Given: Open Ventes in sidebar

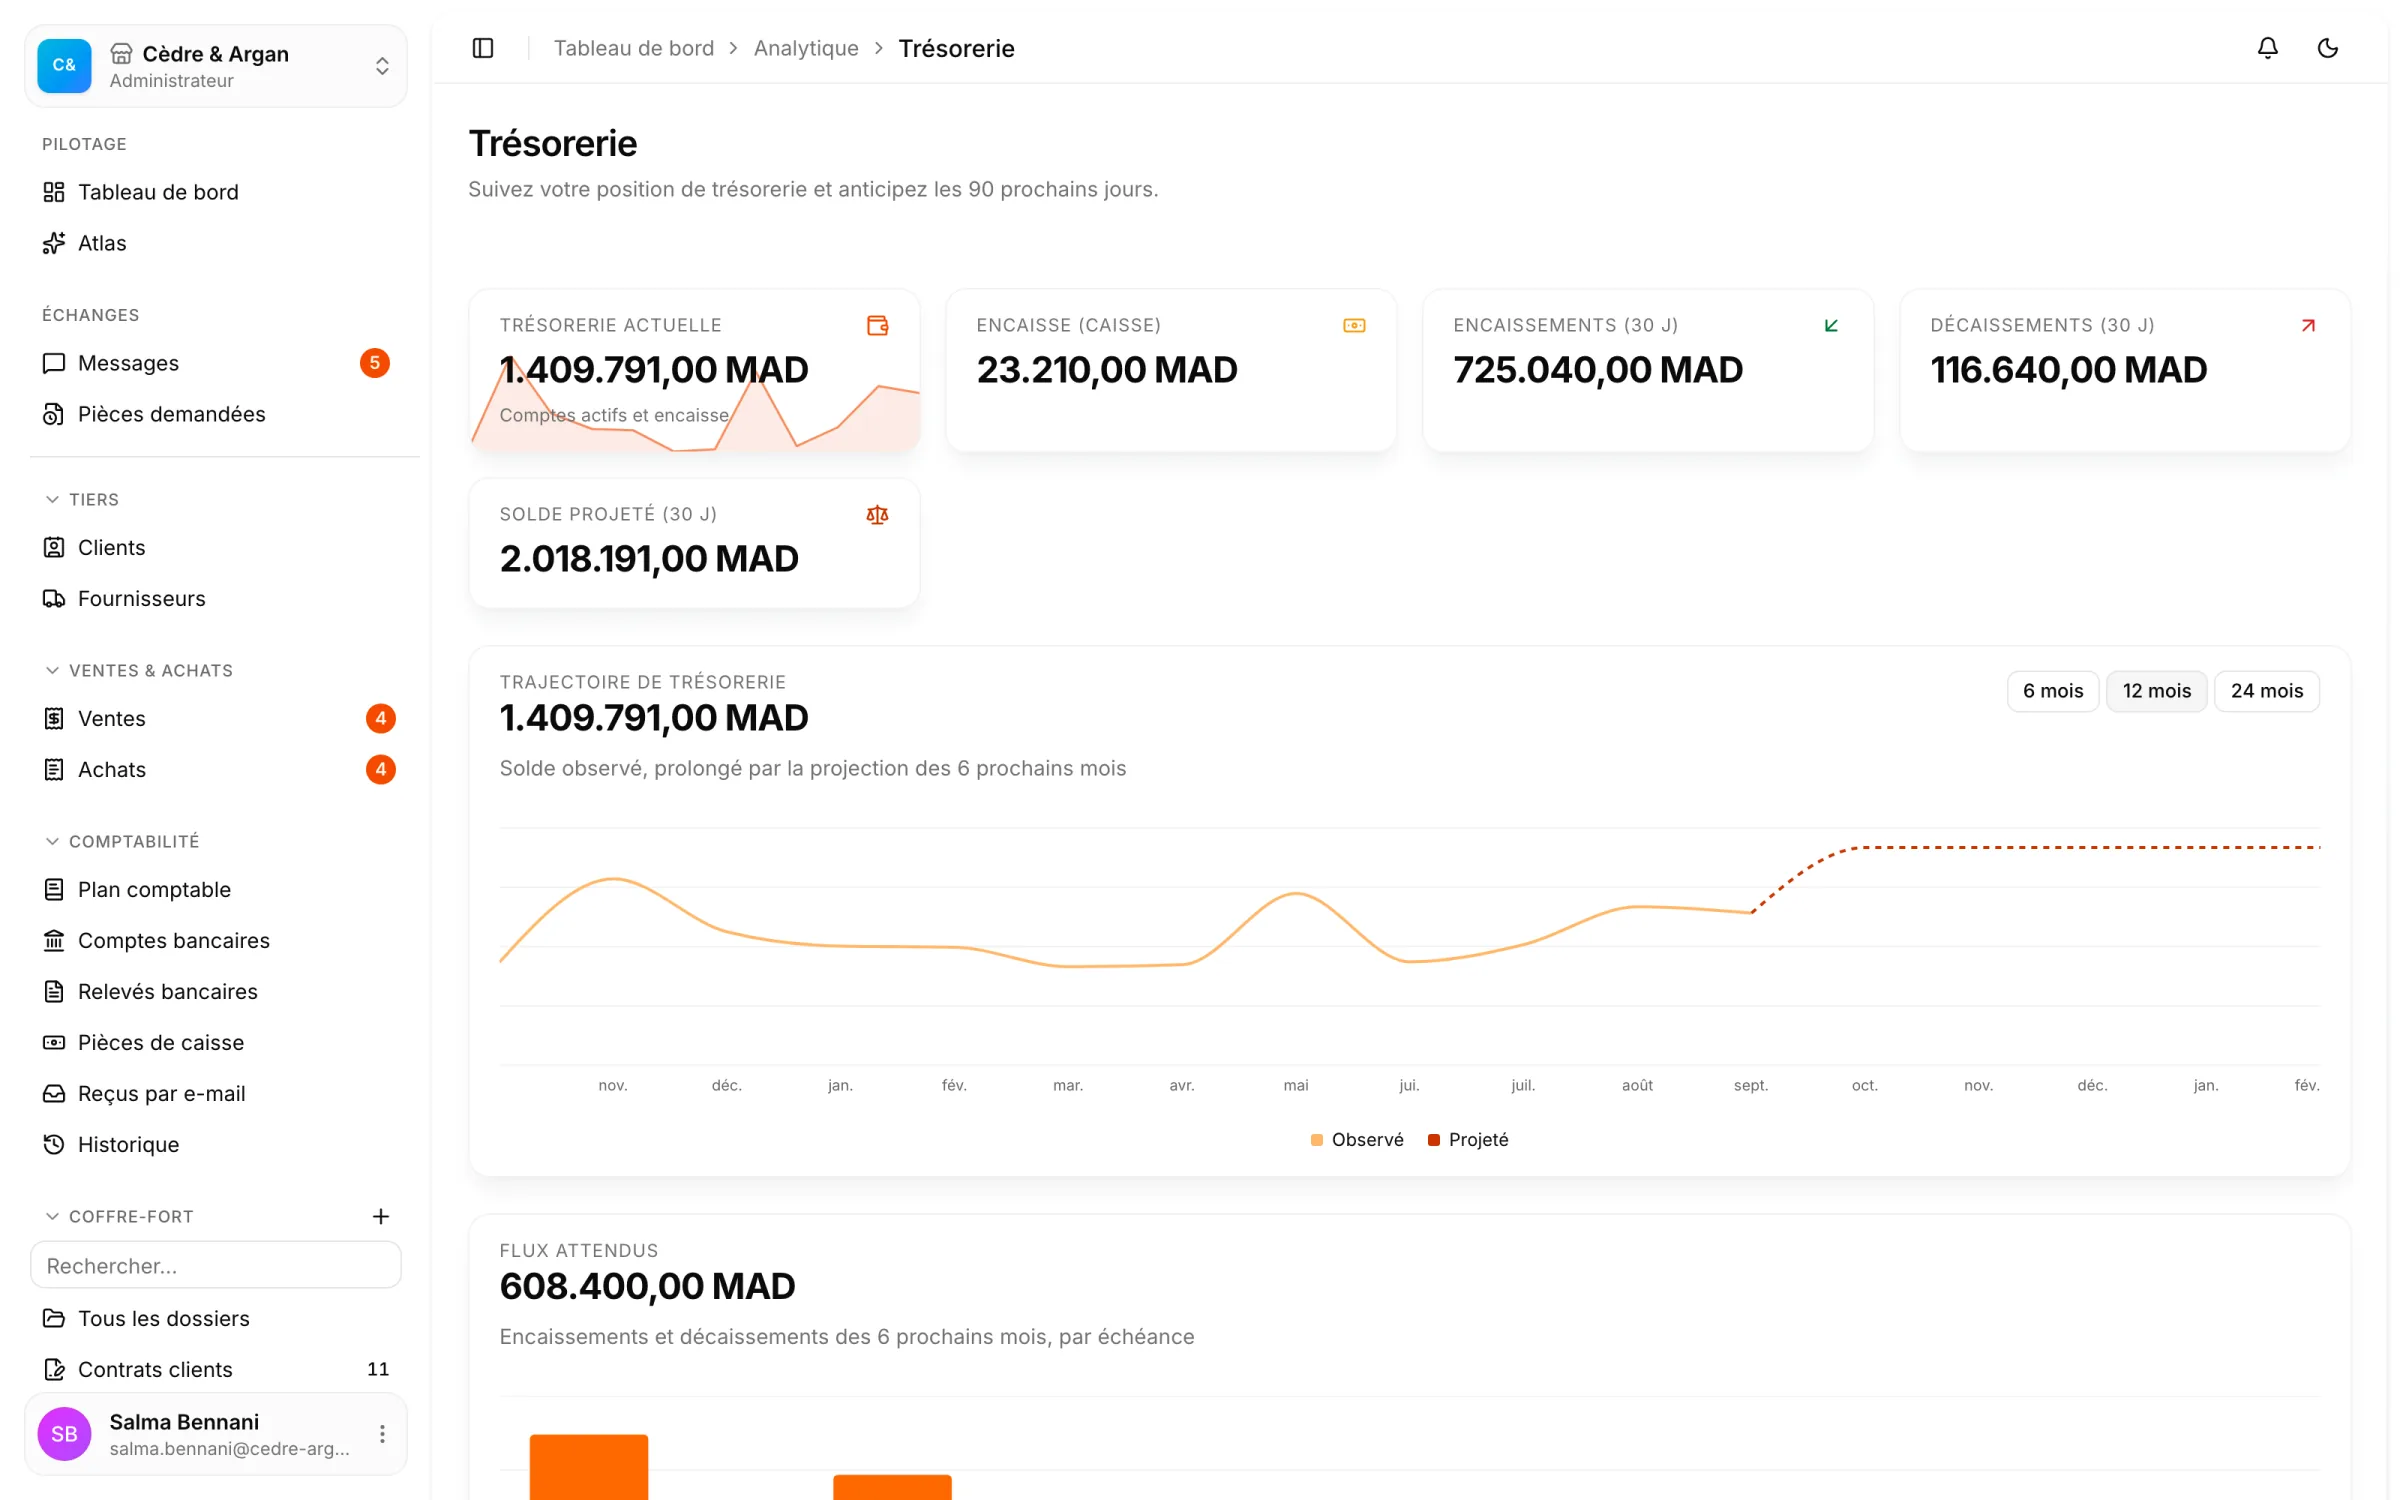Looking at the screenshot, I should point(216,718).
